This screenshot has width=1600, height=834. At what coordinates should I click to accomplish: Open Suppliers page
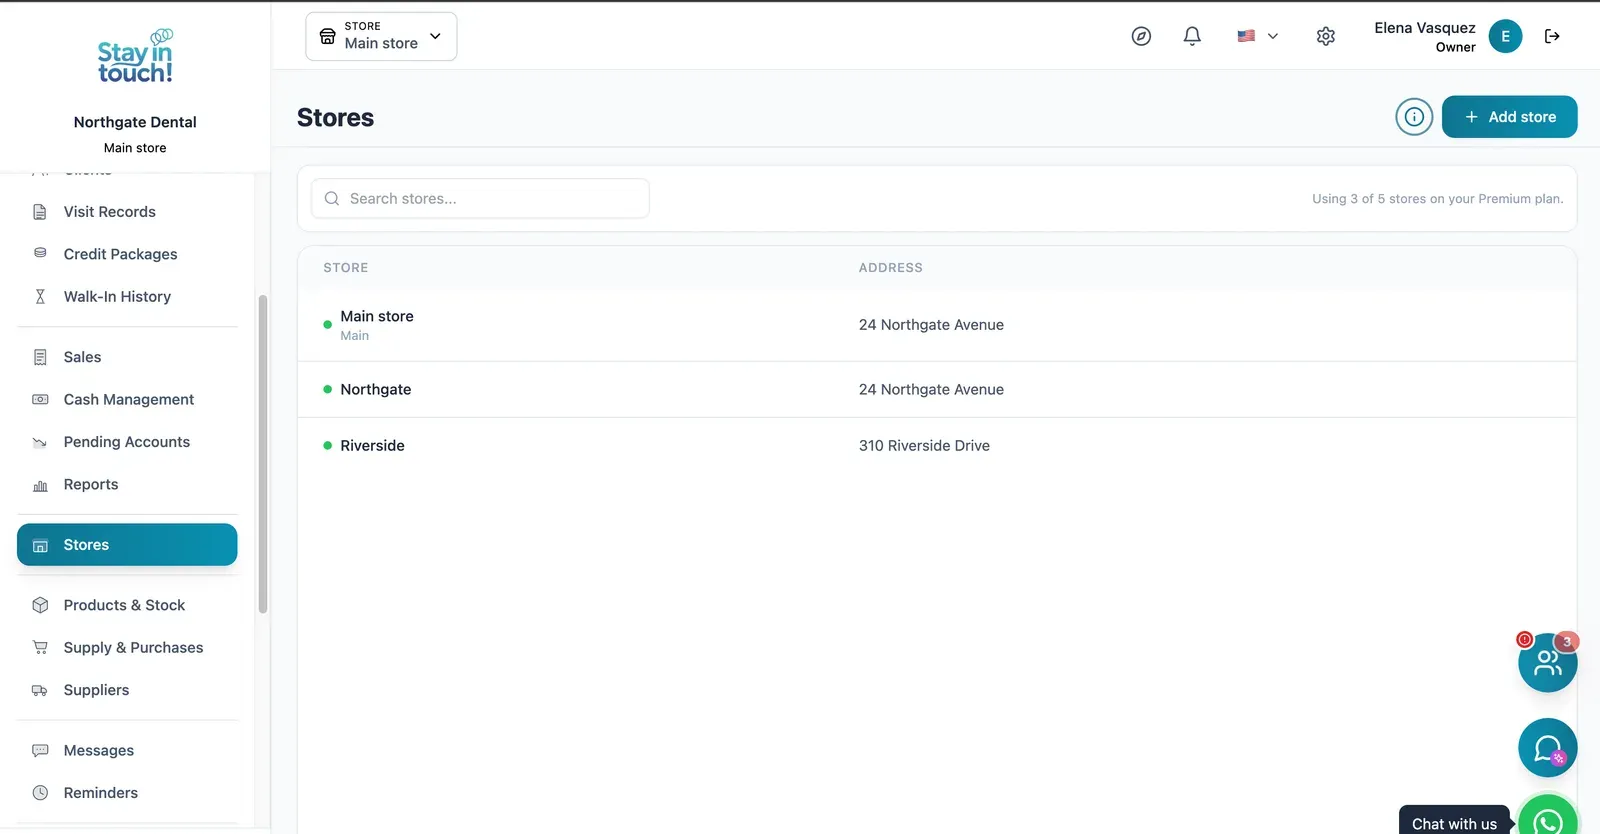[127, 691]
